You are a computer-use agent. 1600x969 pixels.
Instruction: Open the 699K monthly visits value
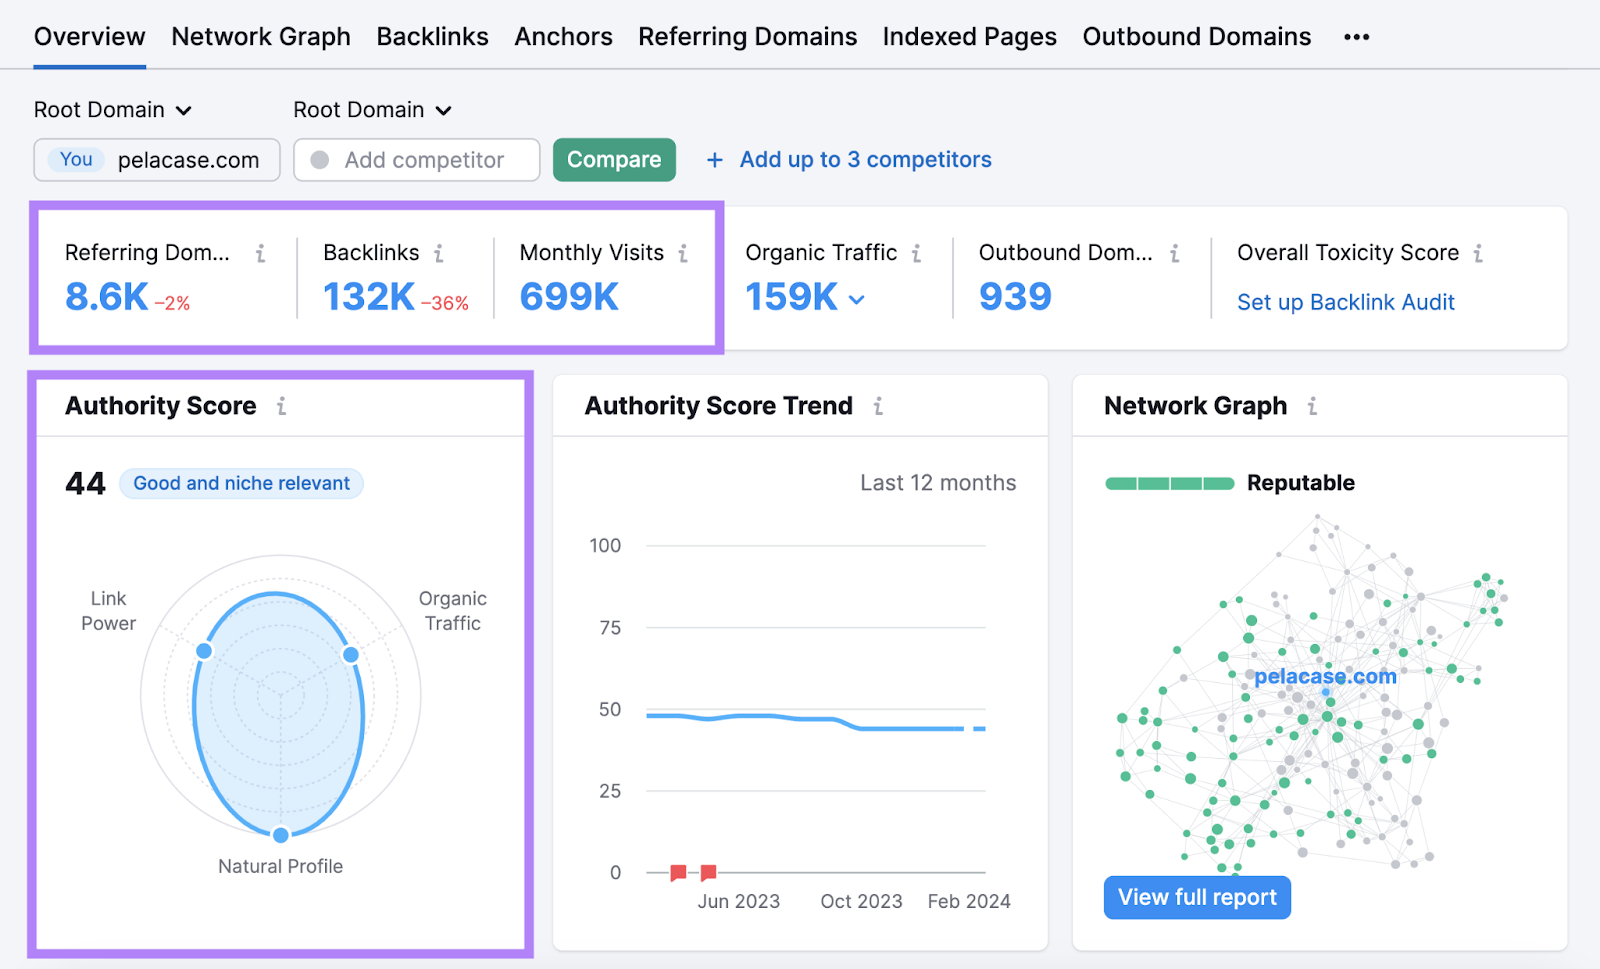tap(569, 297)
